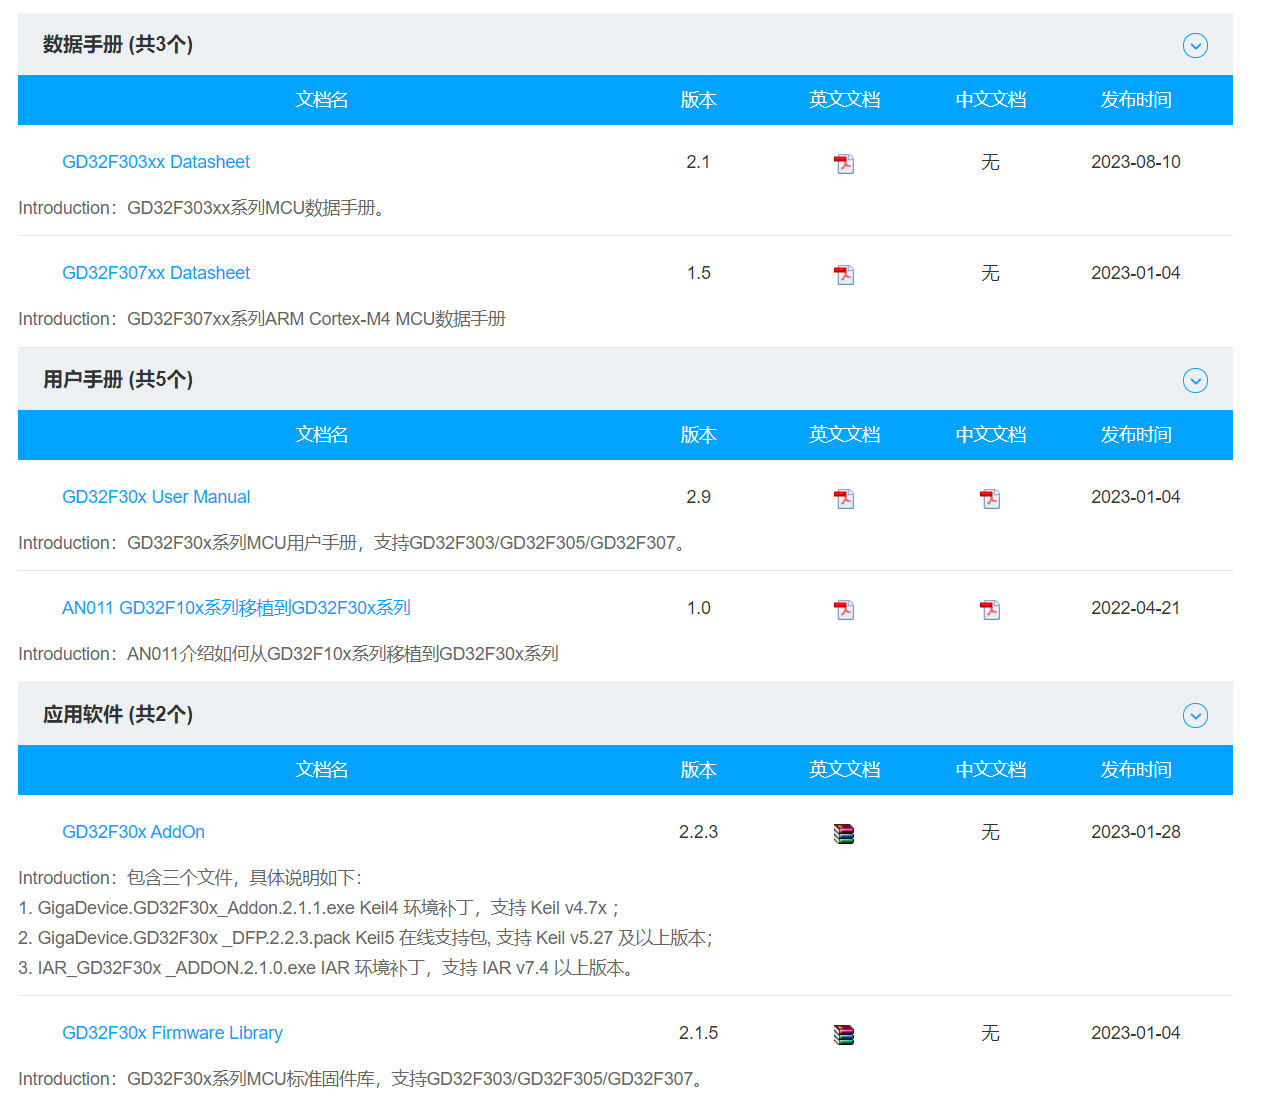Click 数据手册 (共3个) section title
1264x1105 pixels.
point(118,44)
